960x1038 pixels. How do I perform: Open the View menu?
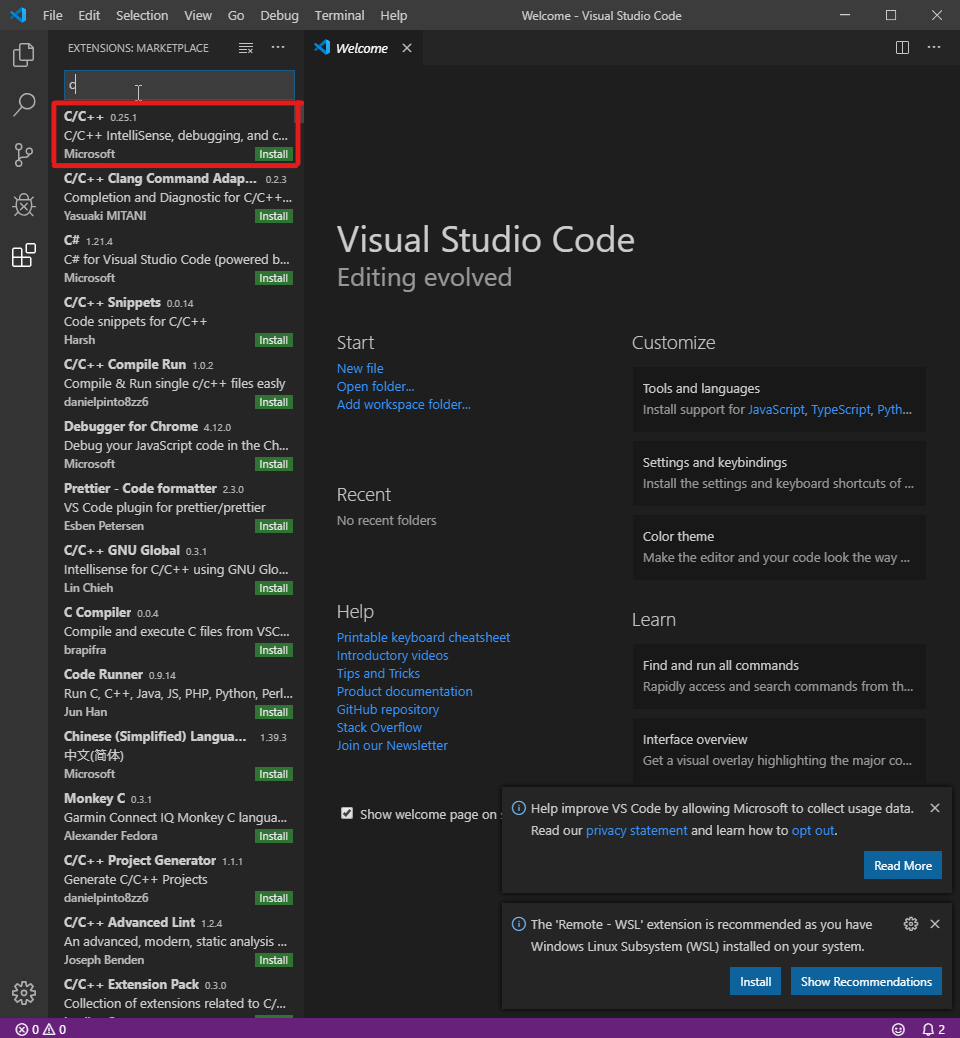197,15
